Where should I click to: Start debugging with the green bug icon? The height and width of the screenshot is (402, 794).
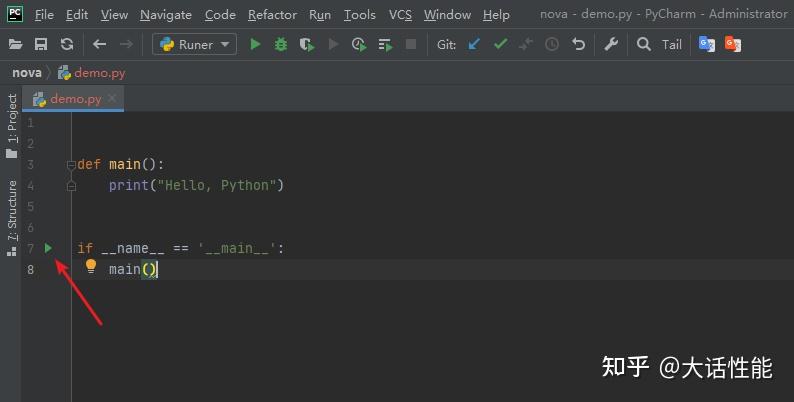point(281,45)
